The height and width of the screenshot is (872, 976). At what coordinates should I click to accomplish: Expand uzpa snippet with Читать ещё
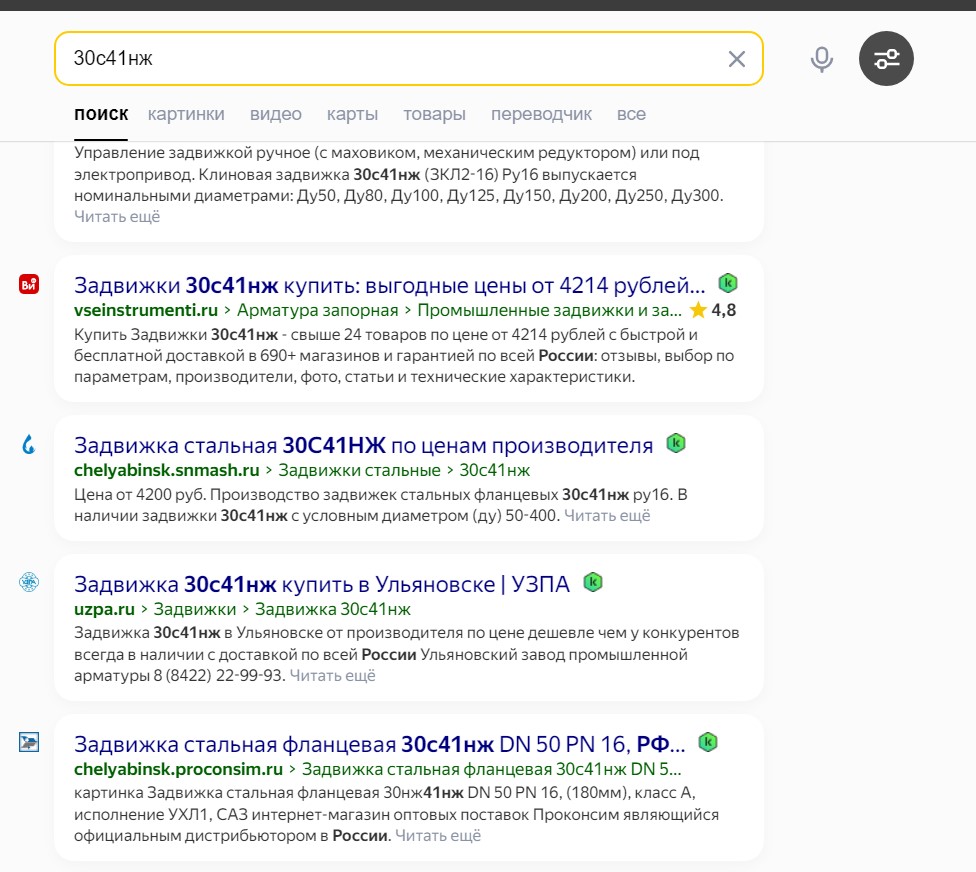332,676
